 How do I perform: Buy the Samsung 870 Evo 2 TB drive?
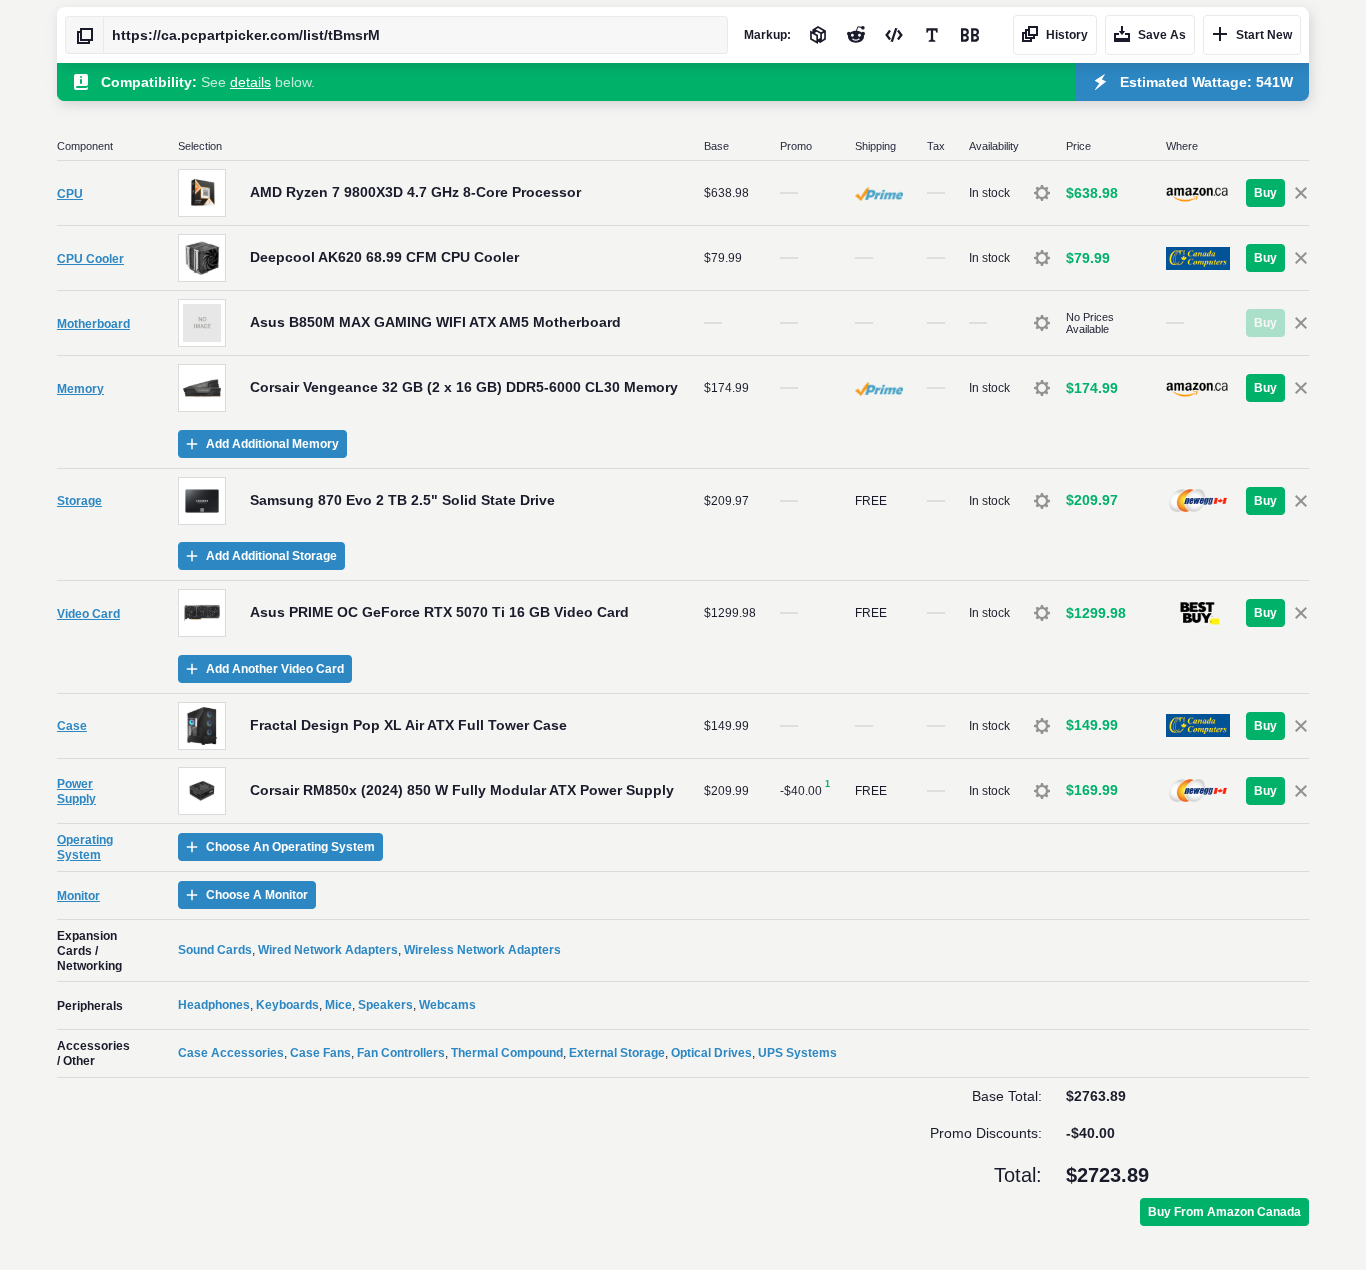tap(1265, 501)
